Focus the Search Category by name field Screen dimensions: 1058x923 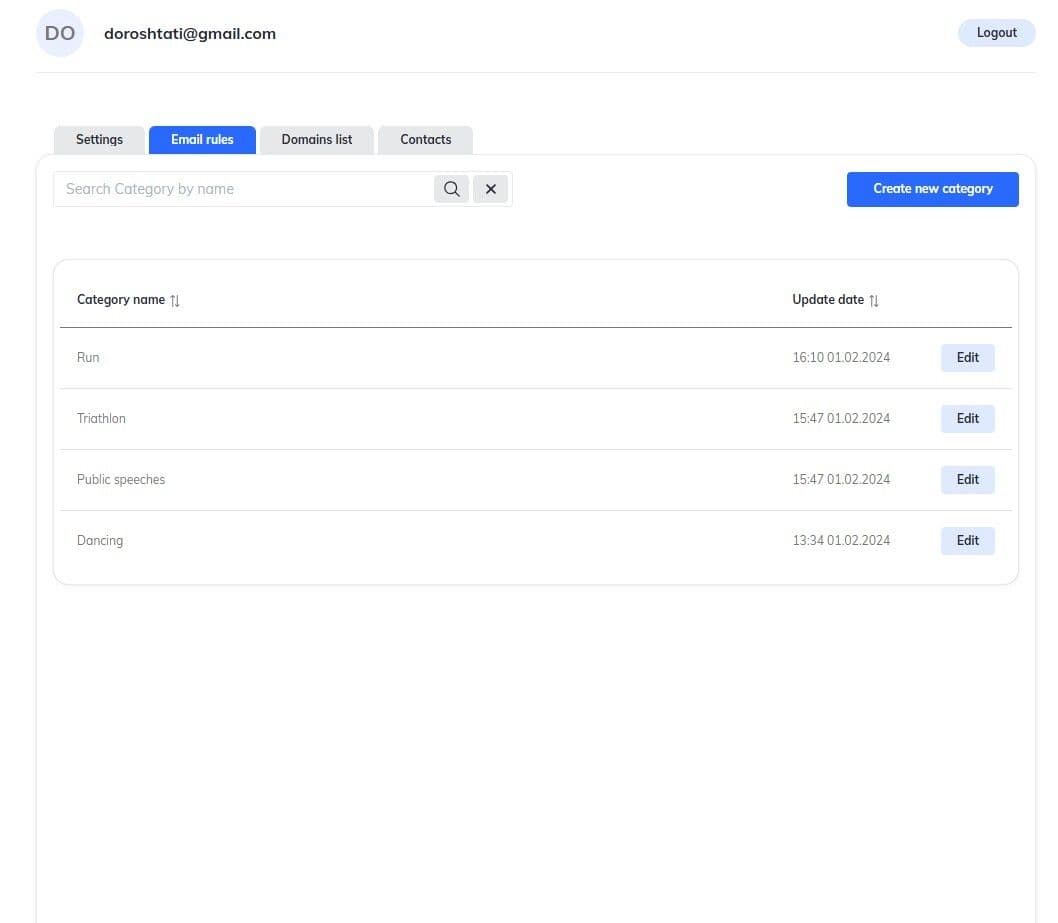coord(243,189)
